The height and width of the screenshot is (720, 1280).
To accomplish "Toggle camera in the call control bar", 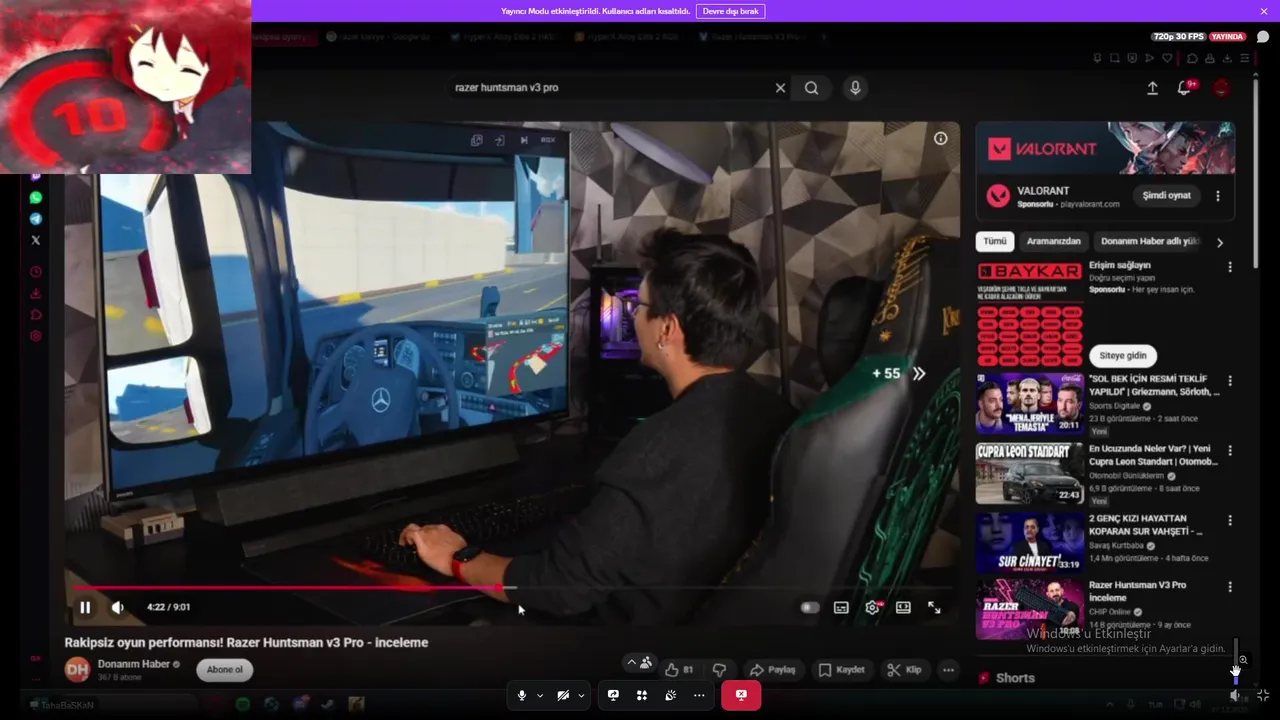I will pos(563,695).
